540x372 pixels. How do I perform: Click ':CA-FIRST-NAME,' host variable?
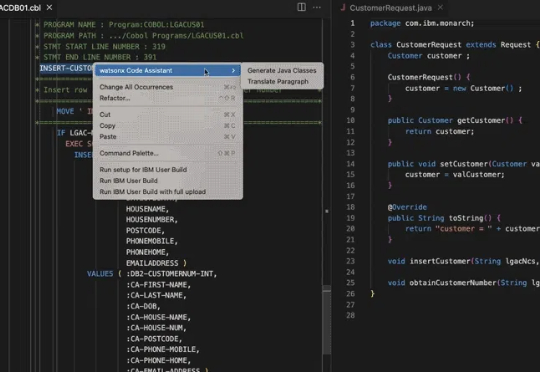(158, 285)
